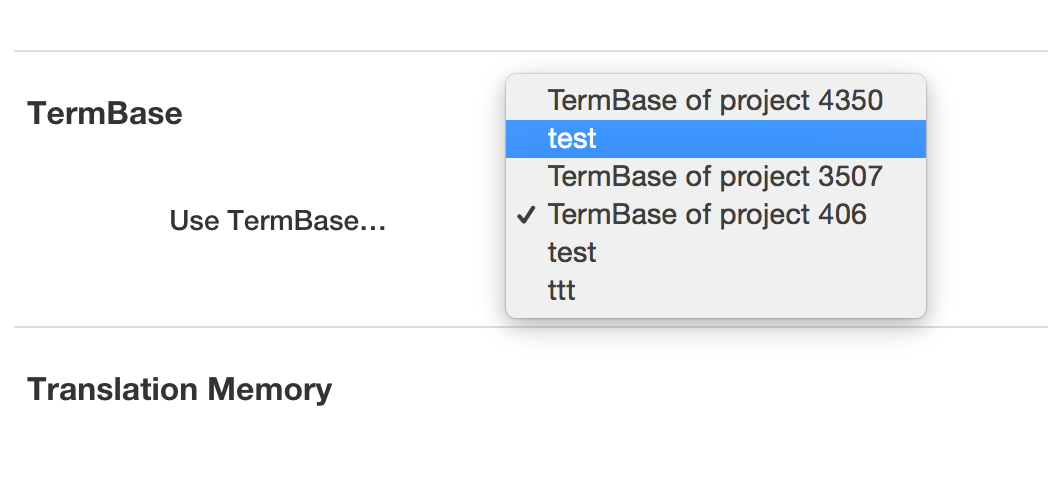Choose the three-letter "ttt" list item
Screen dimensions: 1048x480
(562, 290)
